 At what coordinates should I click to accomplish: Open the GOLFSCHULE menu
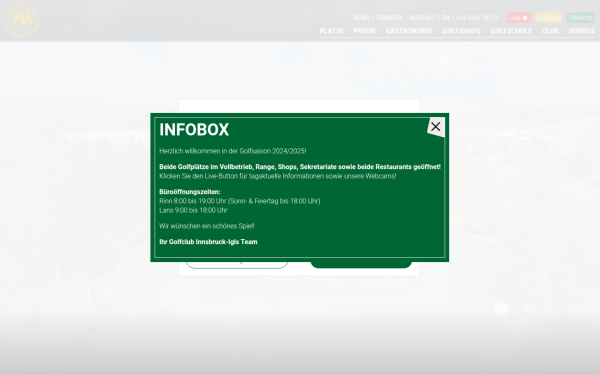point(511,31)
